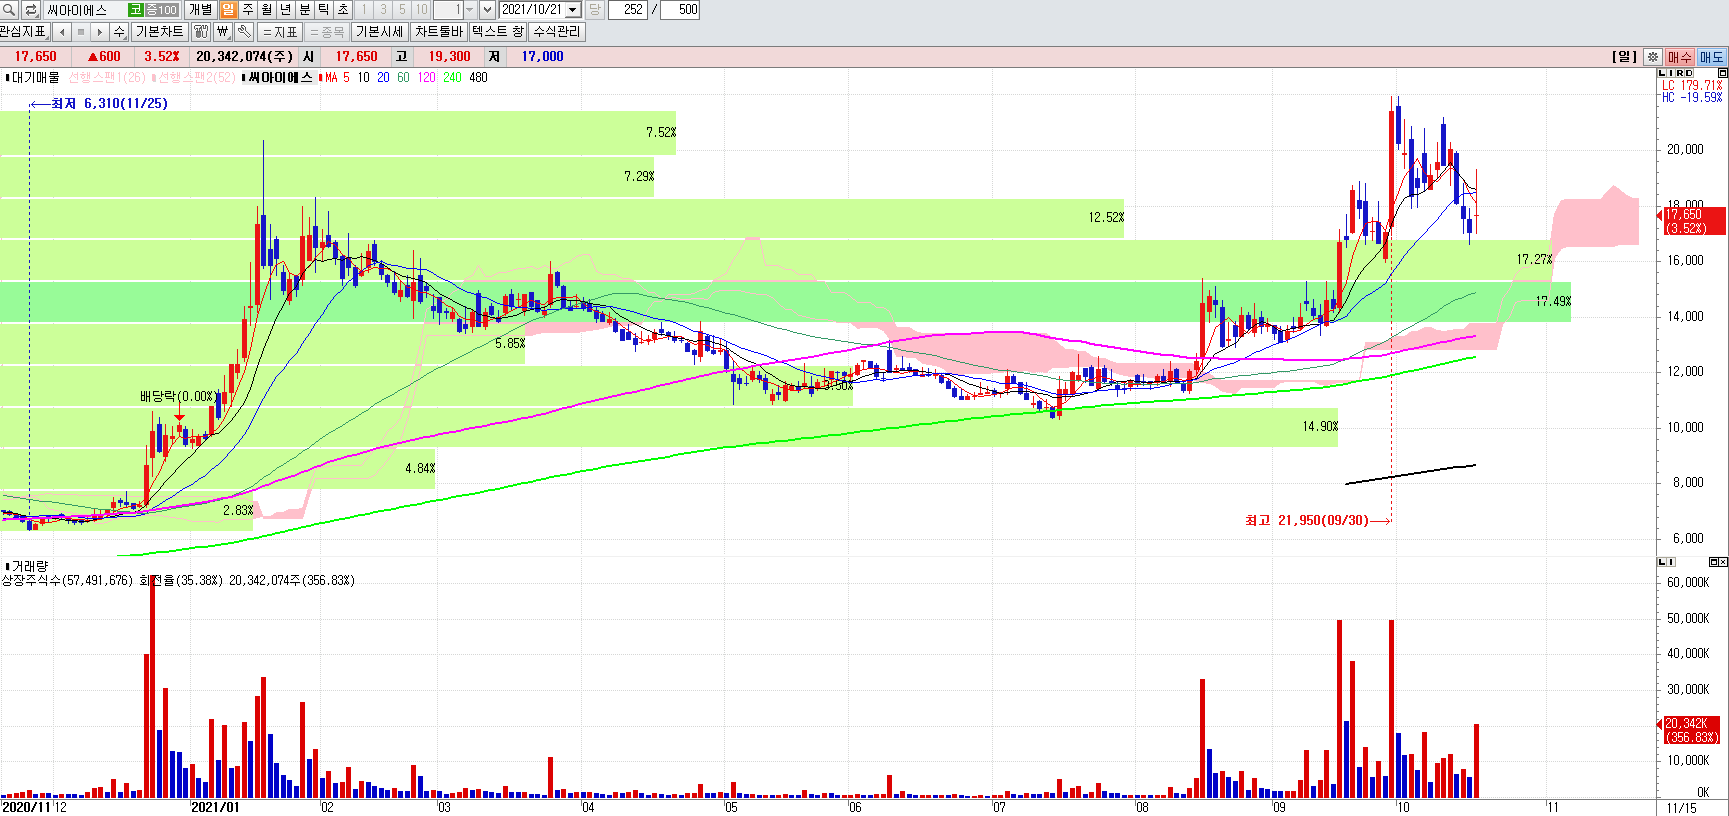Click the 당 button next to date
The width and height of the screenshot is (1729, 816).
[594, 10]
